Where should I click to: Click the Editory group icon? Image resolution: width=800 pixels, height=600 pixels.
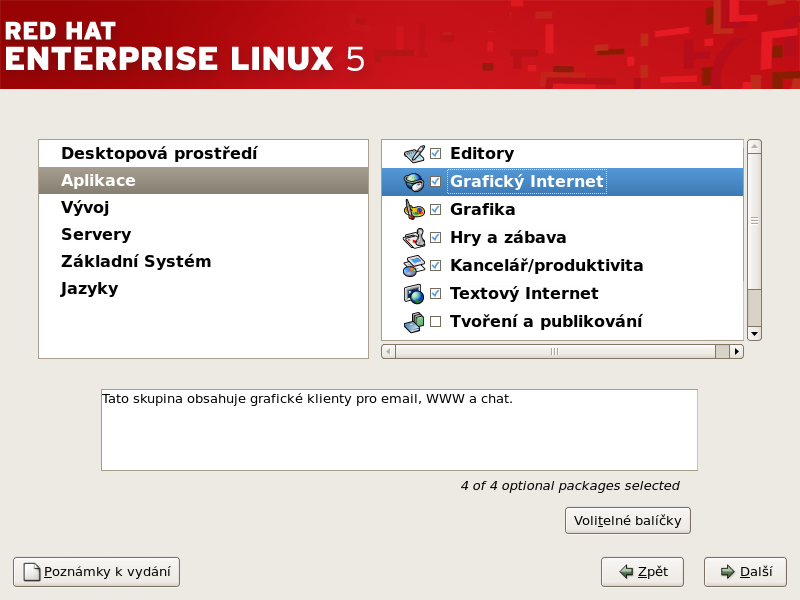[x=414, y=154]
